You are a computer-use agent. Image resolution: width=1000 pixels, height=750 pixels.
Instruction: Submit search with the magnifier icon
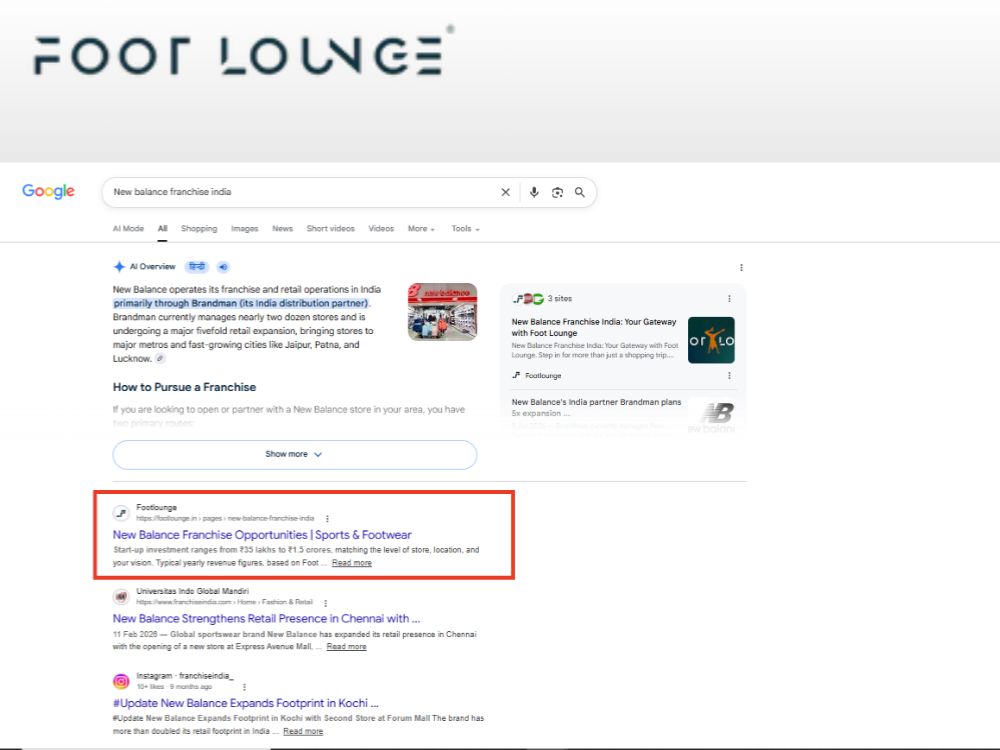(x=580, y=192)
